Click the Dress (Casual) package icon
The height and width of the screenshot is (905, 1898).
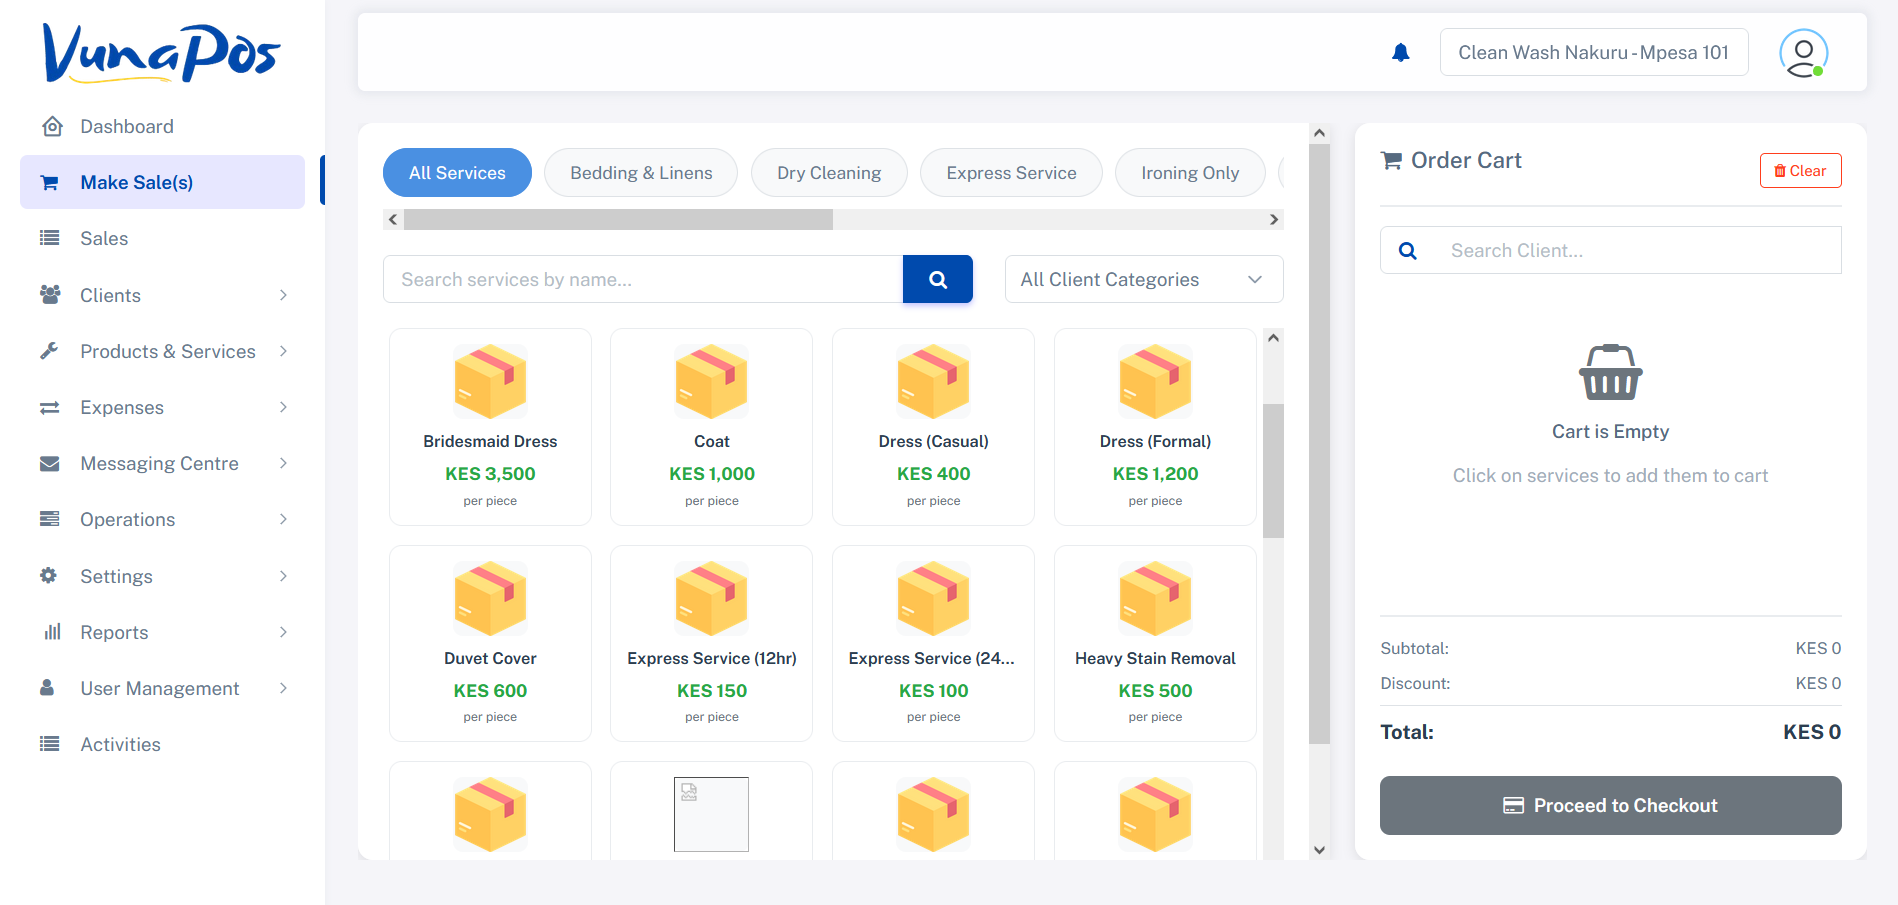coord(934,381)
